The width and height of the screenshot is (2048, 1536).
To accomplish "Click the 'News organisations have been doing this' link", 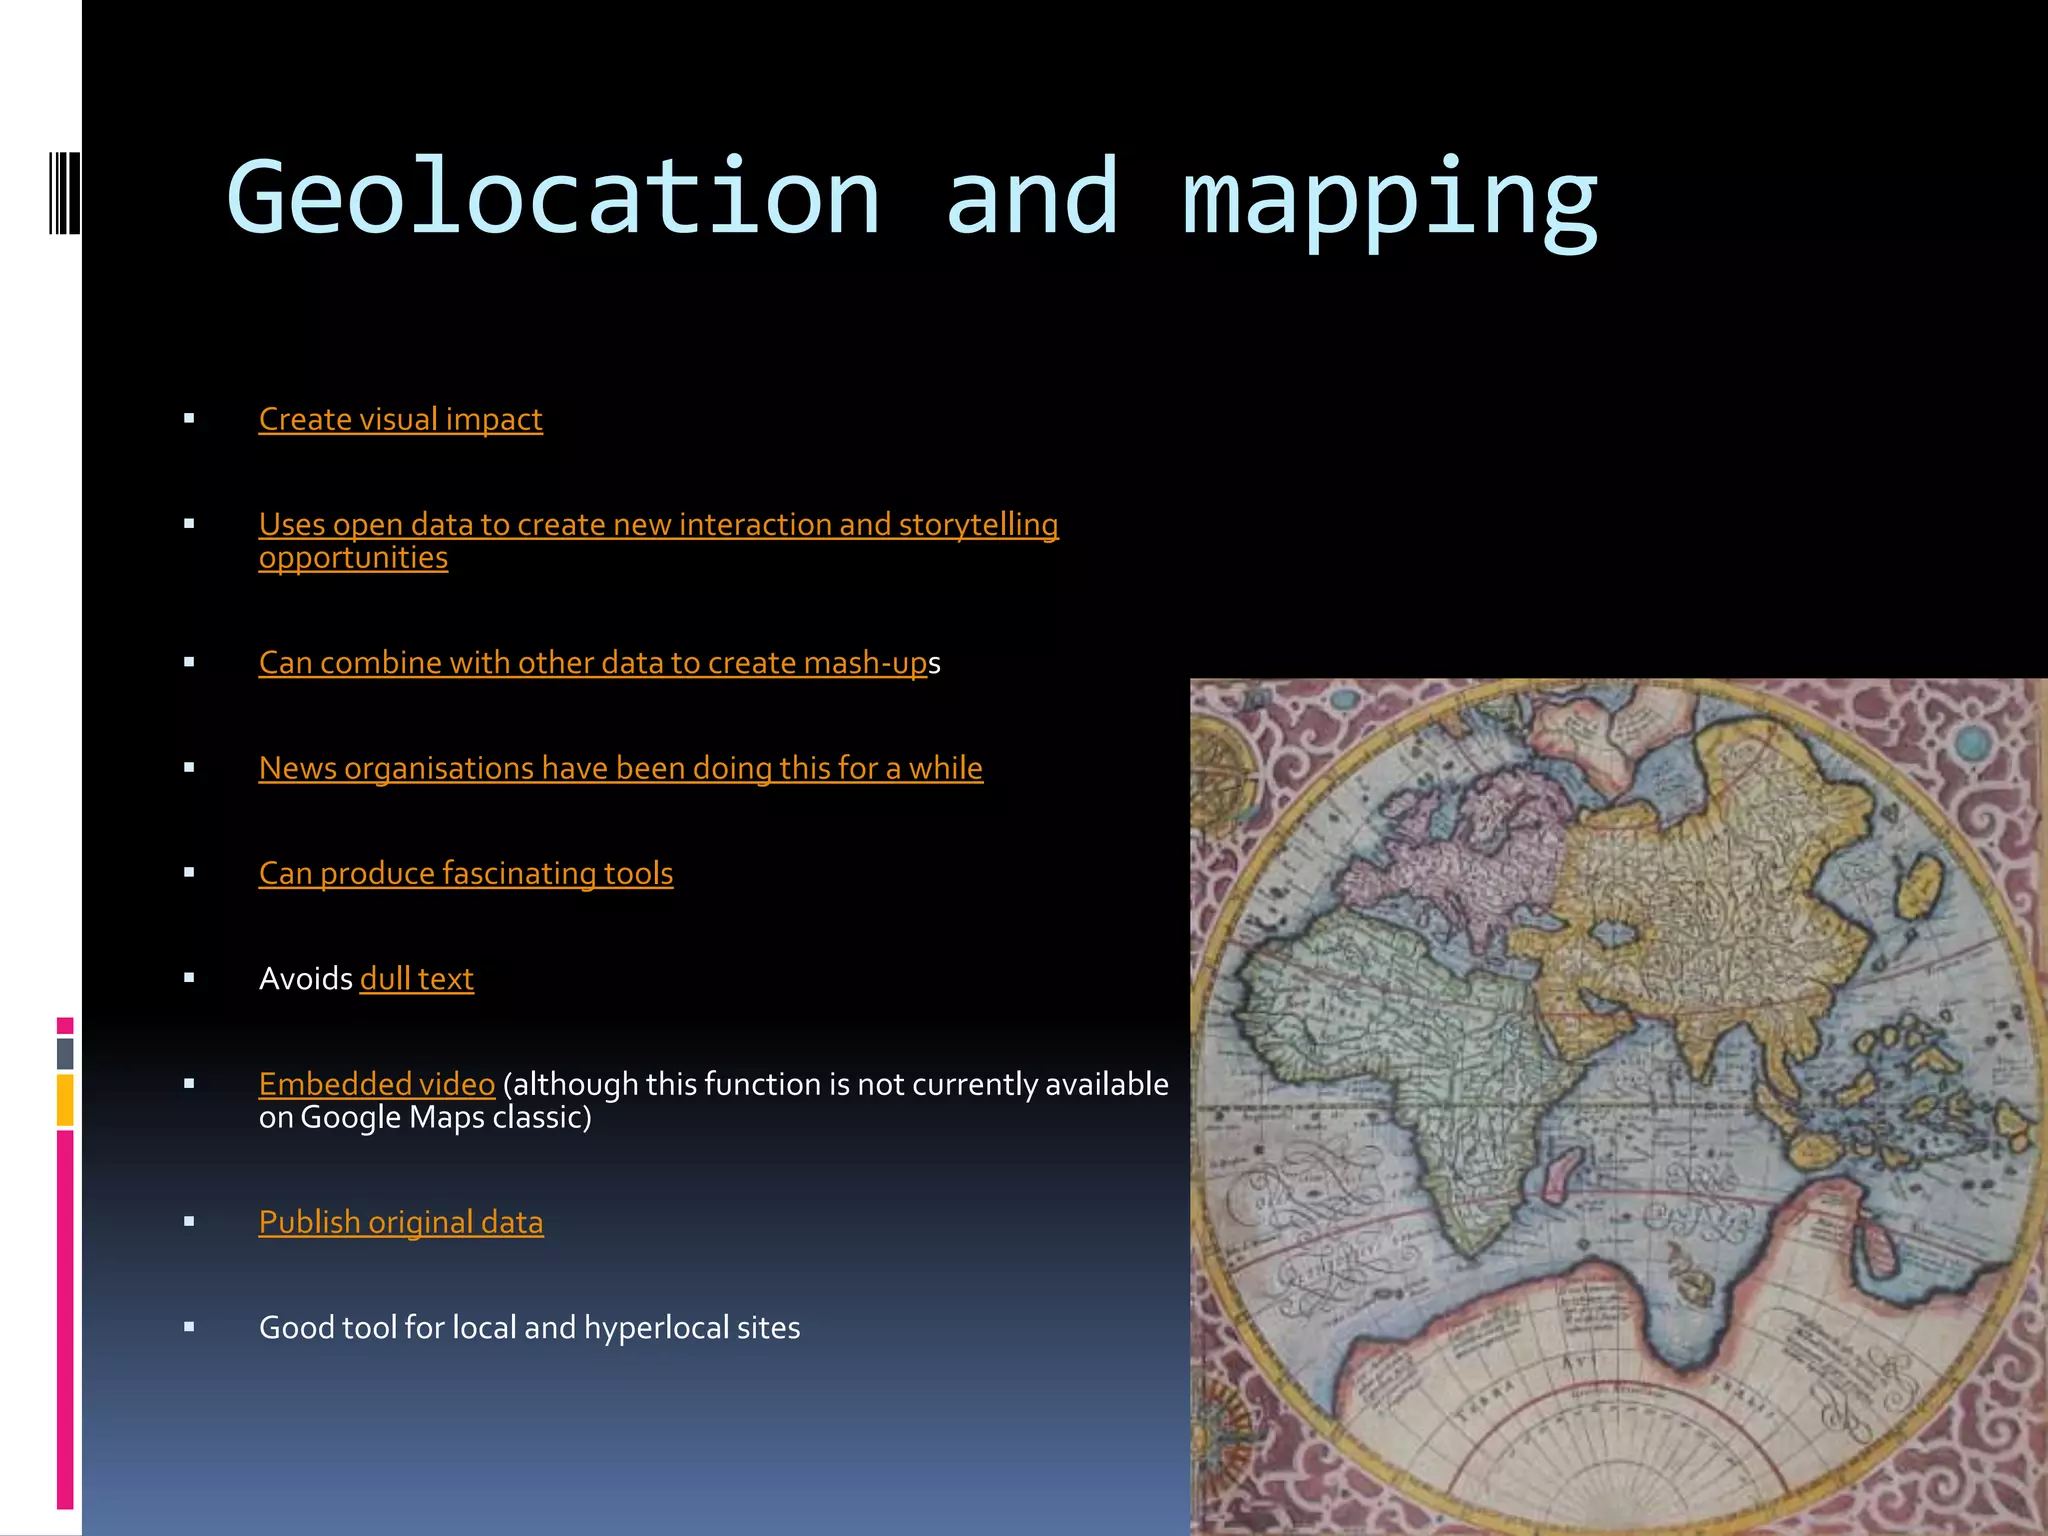I will [x=620, y=768].
